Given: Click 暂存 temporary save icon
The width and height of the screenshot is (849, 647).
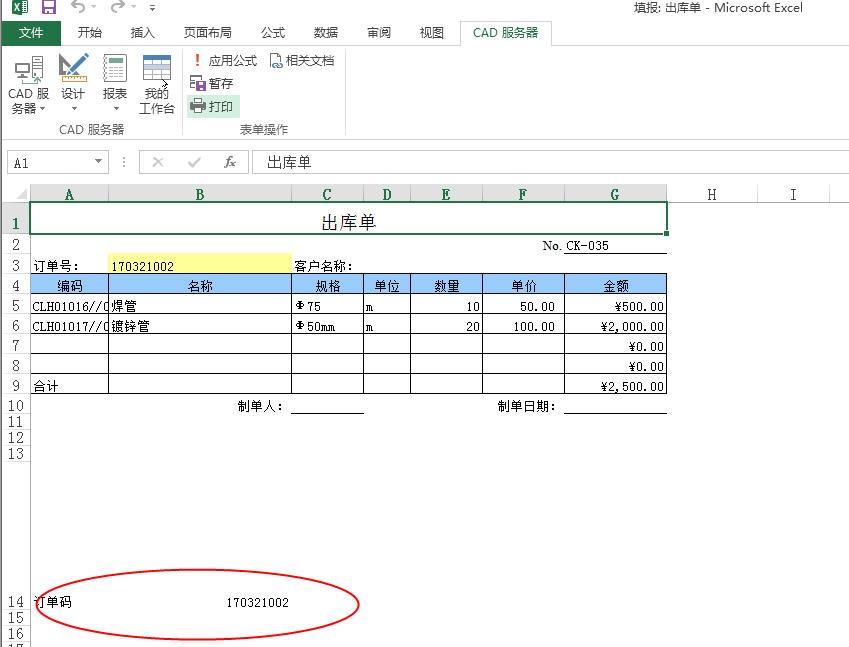Looking at the screenshot, I should (211, 84).
